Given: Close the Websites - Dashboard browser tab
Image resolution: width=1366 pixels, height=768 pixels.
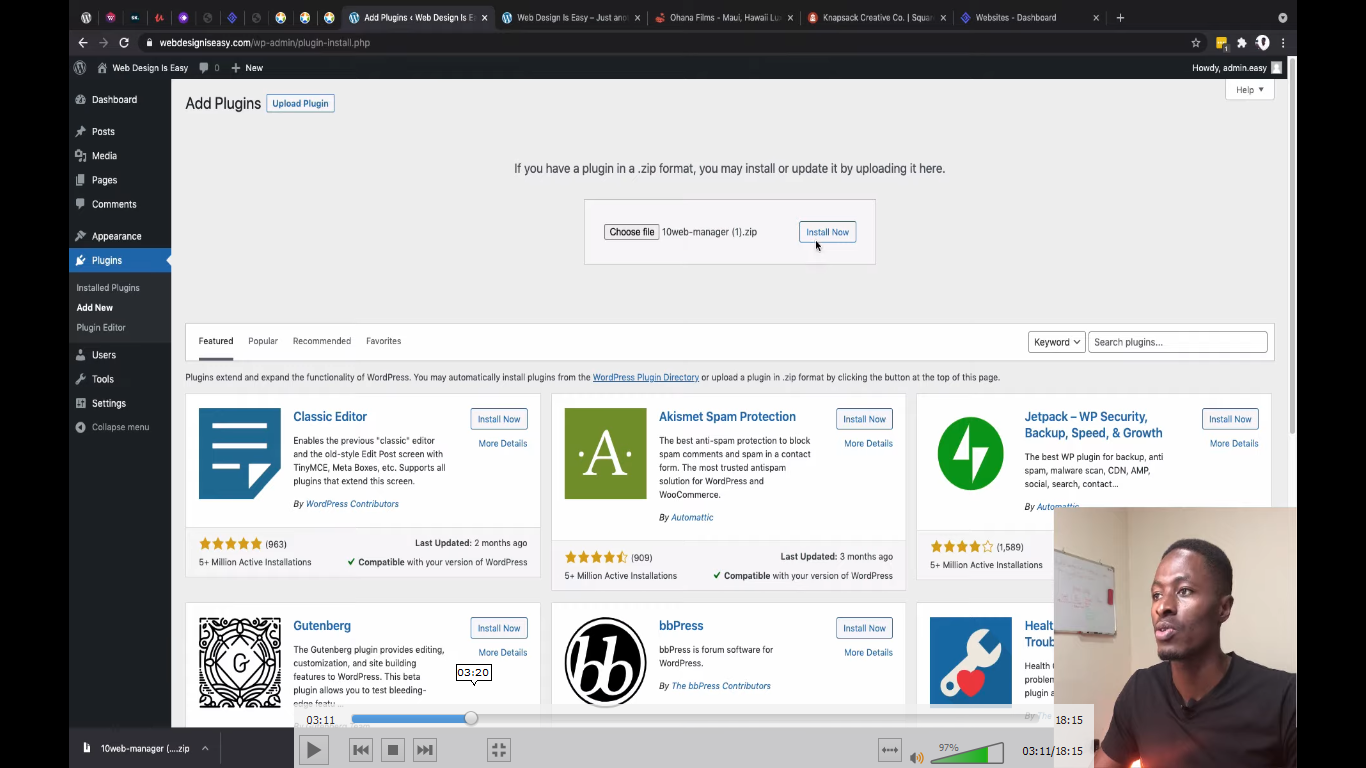Looking at the screenshot, I should (x=1096, y=18).
